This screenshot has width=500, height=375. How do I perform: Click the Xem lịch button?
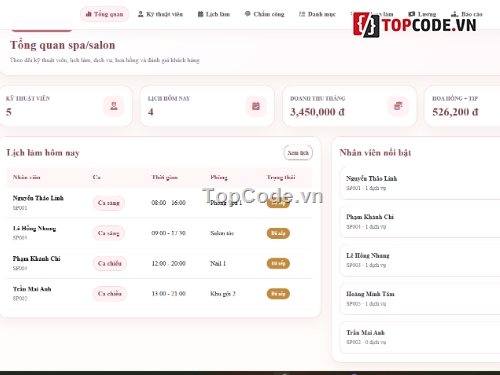[x=298, y=153]
